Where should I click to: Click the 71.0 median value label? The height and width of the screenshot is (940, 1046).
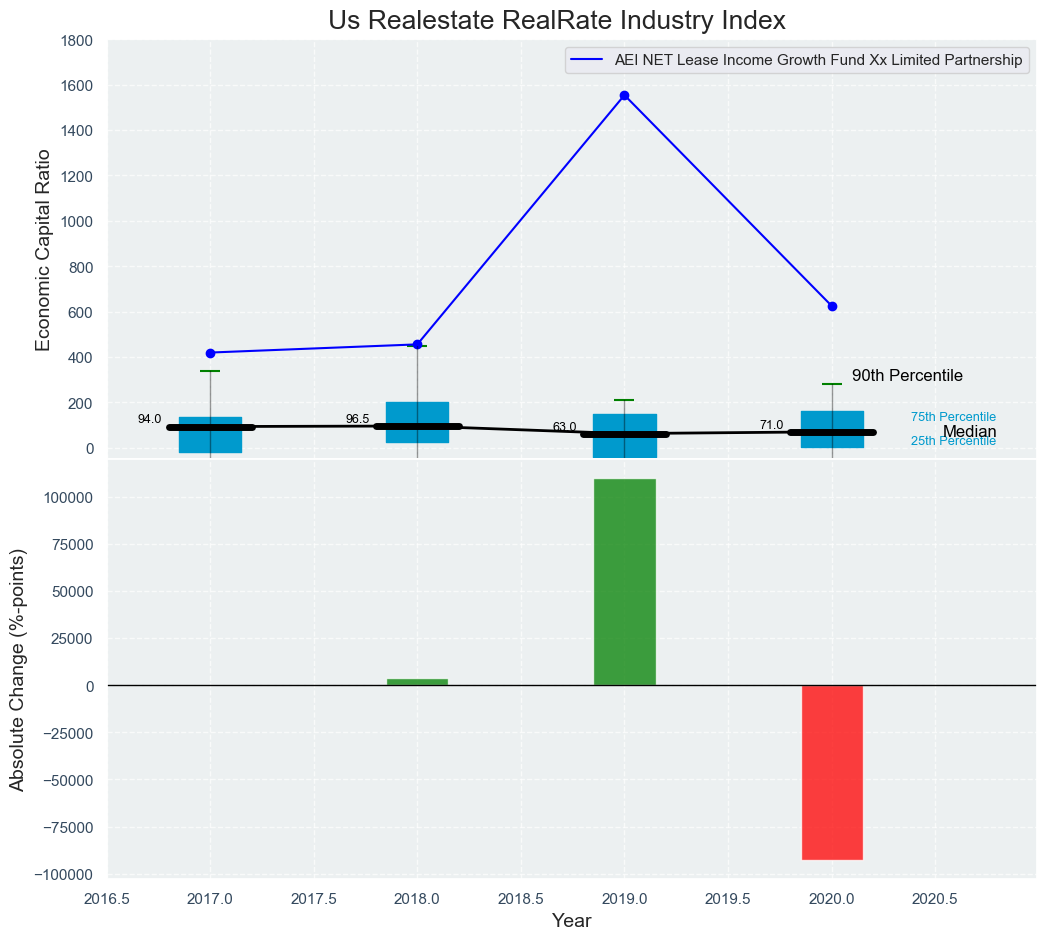pos(771,425)
